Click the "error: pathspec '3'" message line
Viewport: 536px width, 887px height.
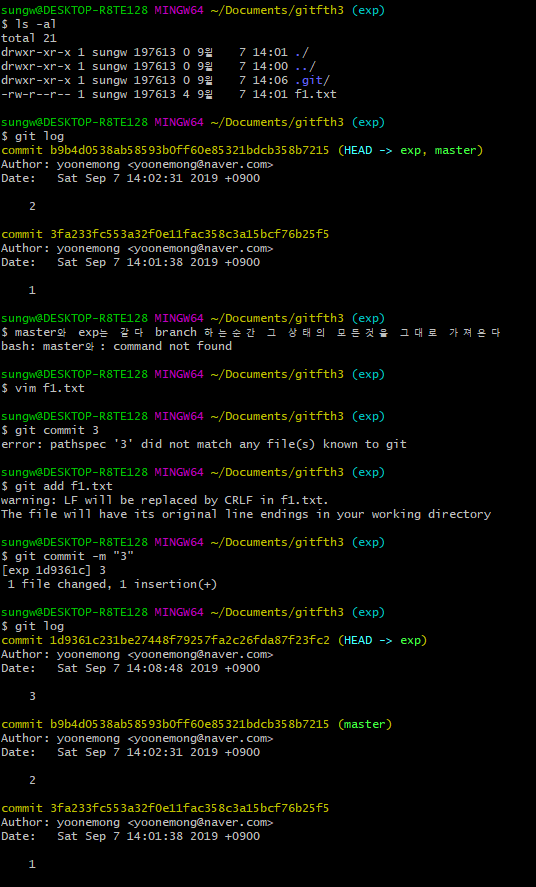tap(204, 444)
